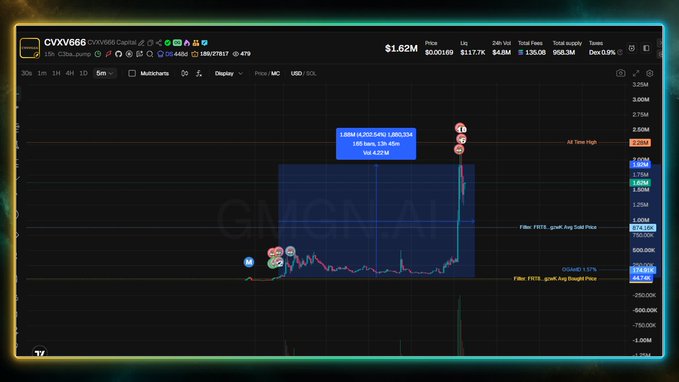Click the green 1.62M current price tag
This screenshot has height=382, width=679.
click(640, 183)
